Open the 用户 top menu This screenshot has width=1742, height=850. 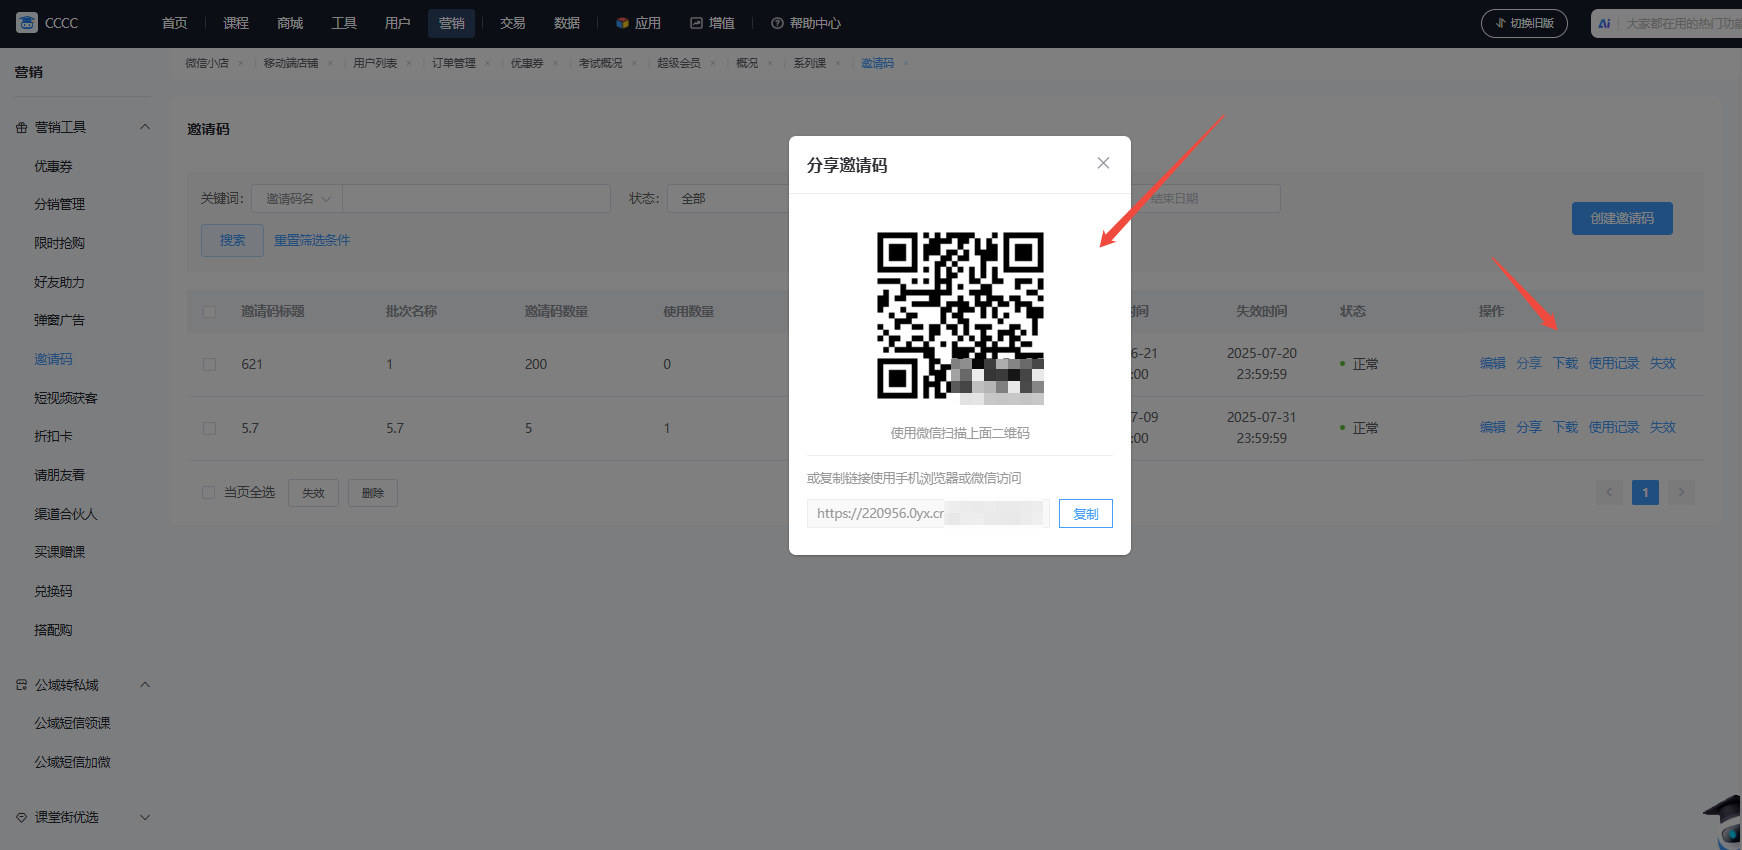pos(397,23)
